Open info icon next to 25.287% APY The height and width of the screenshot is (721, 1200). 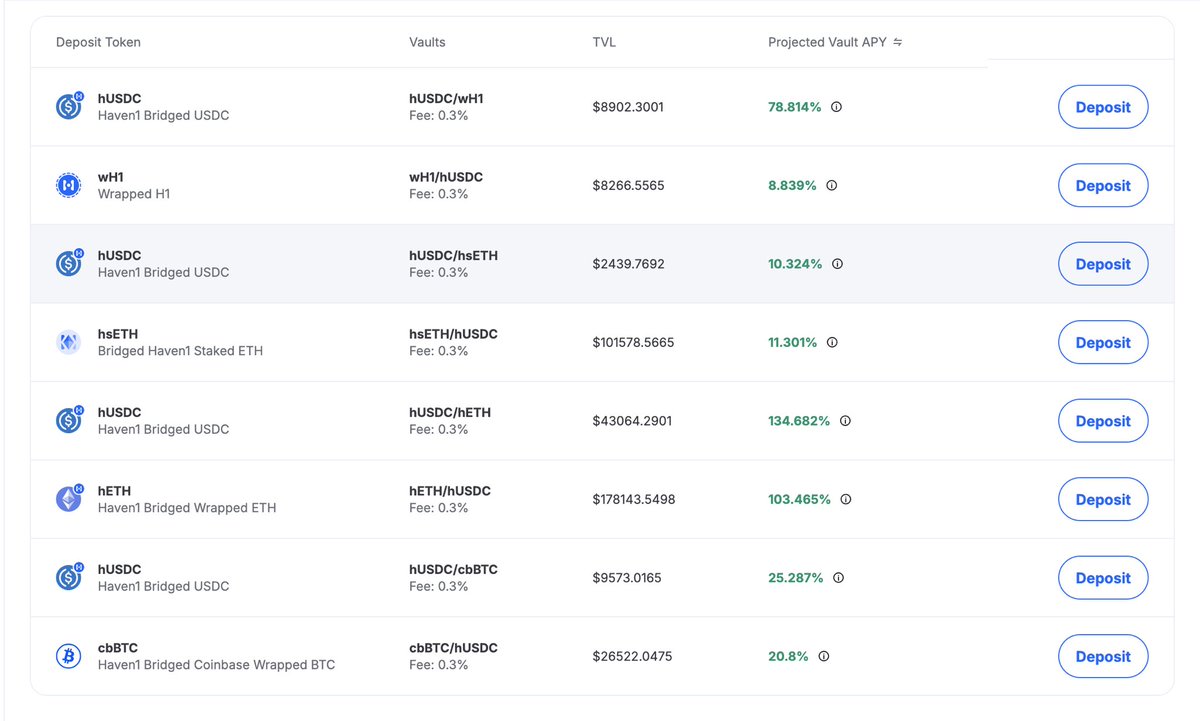[x=838, y=578]
